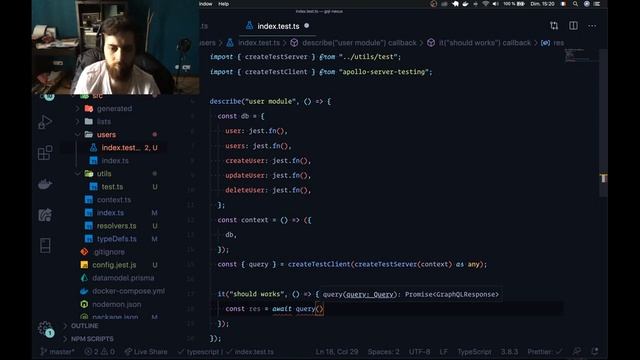Open config.jest.js file
This screenshot has height=360, width=640.
click(x=114, y=265)
